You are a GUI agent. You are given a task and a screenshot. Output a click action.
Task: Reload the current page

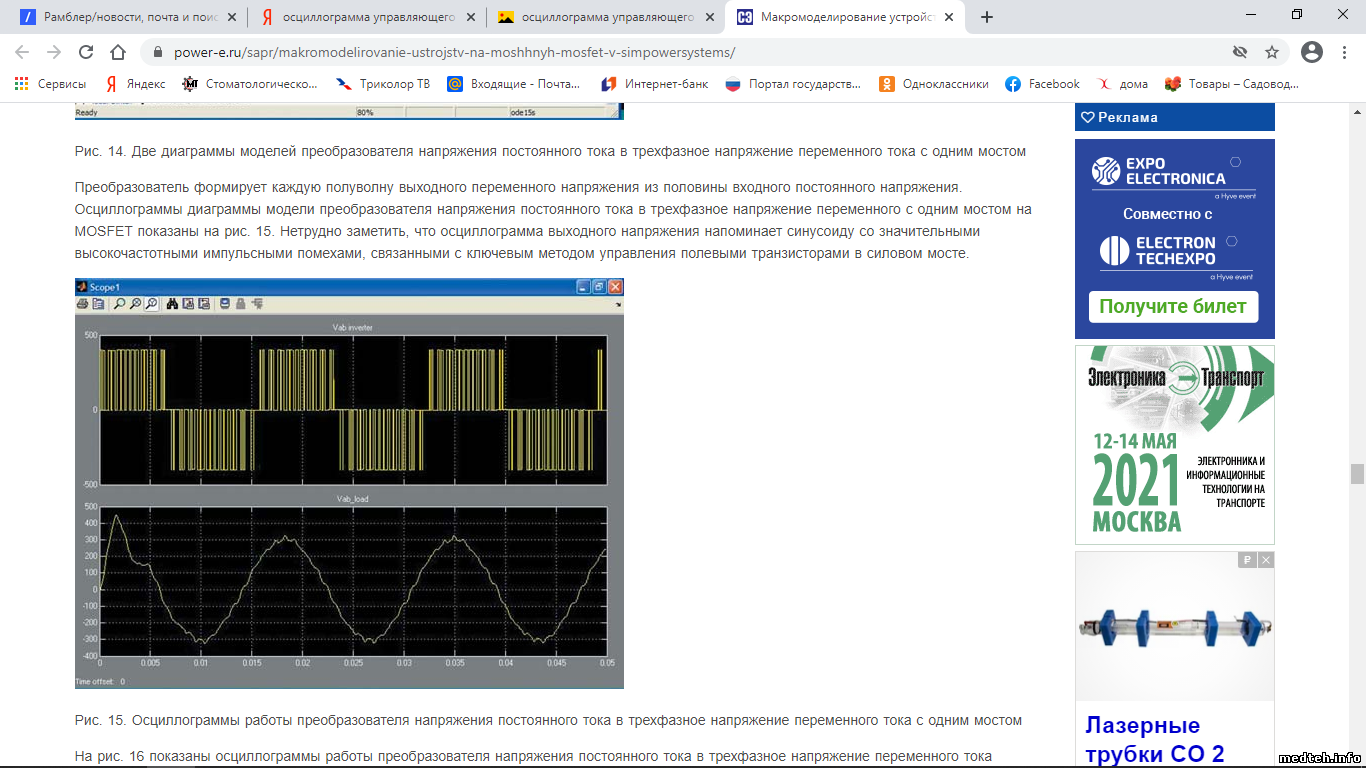(86, 52)
